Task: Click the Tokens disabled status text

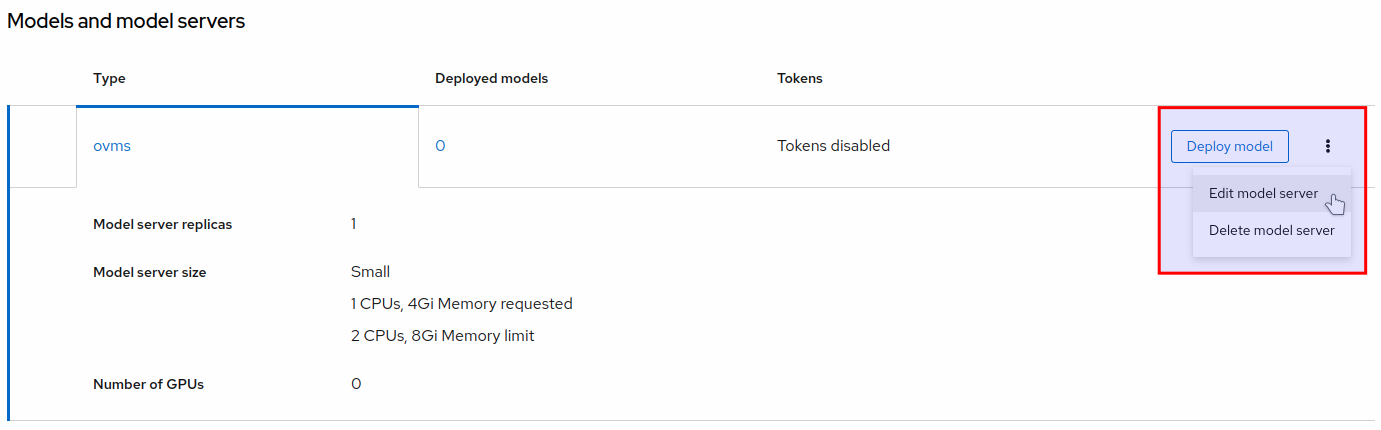Action: pyautogui.click(x=833, y=146)
